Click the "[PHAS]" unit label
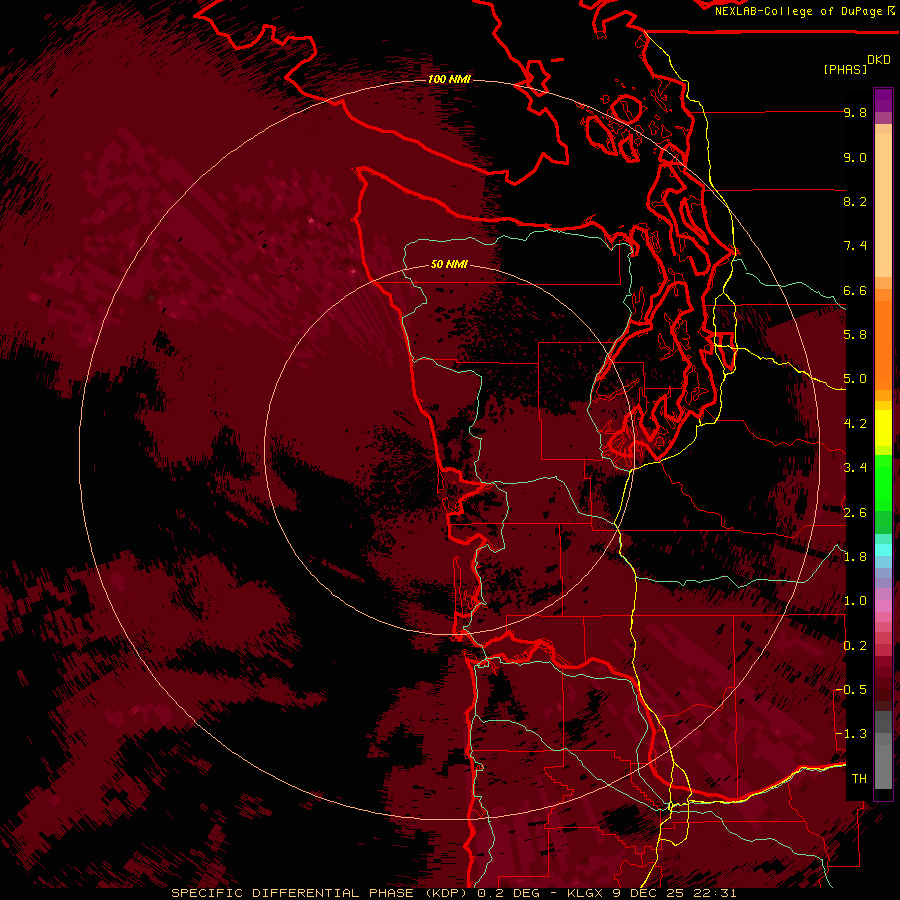Screen dimensions: 900x900 pos(845,69)
